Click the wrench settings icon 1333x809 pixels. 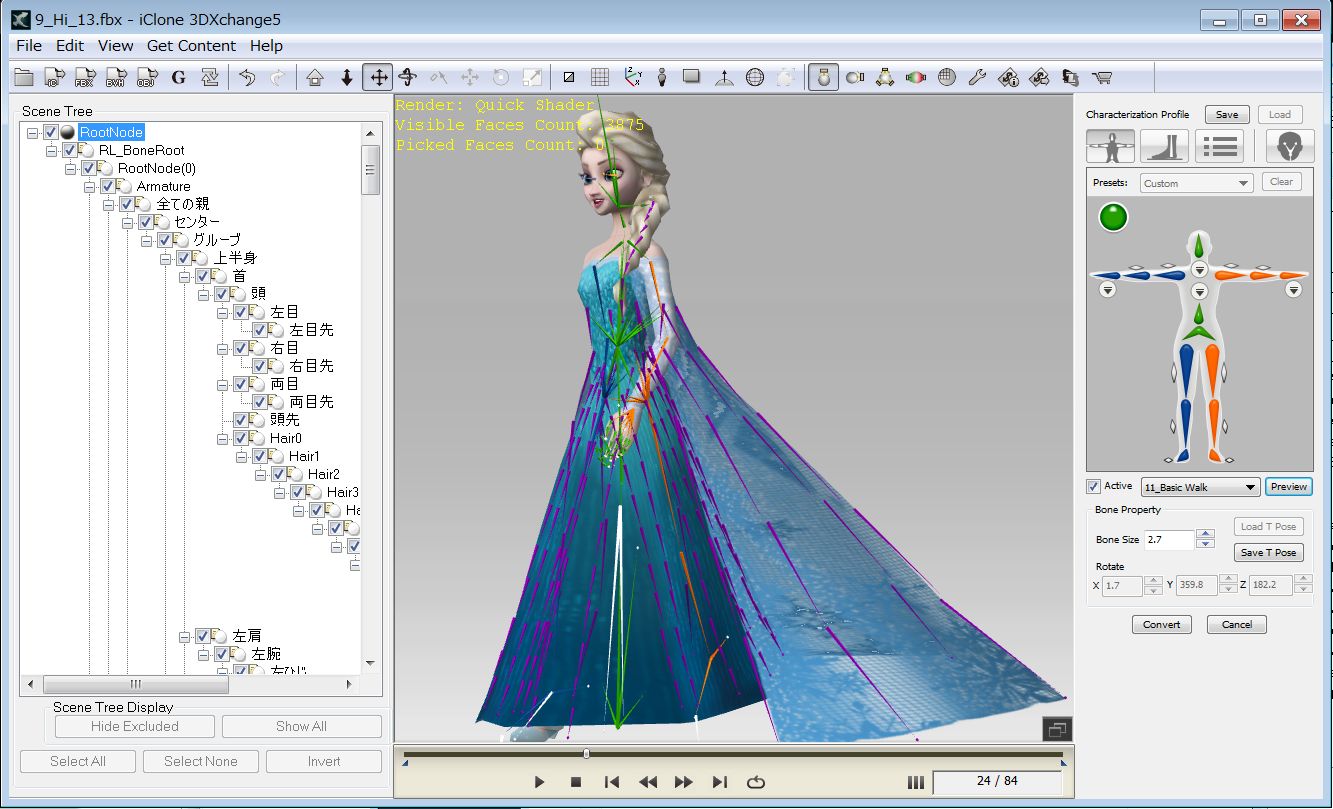[978, 77]
